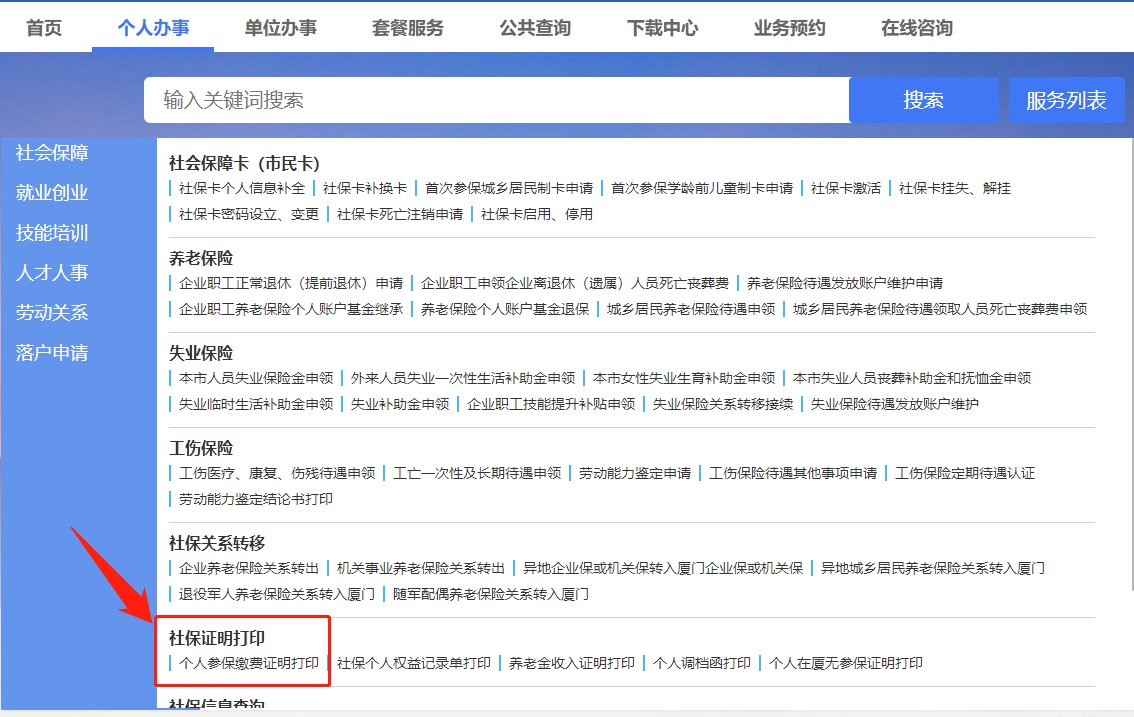The height and width of the screenshot is (717, 1134).
Task: Open 落户申请 in the left sidebar
Action: (52, 353)
